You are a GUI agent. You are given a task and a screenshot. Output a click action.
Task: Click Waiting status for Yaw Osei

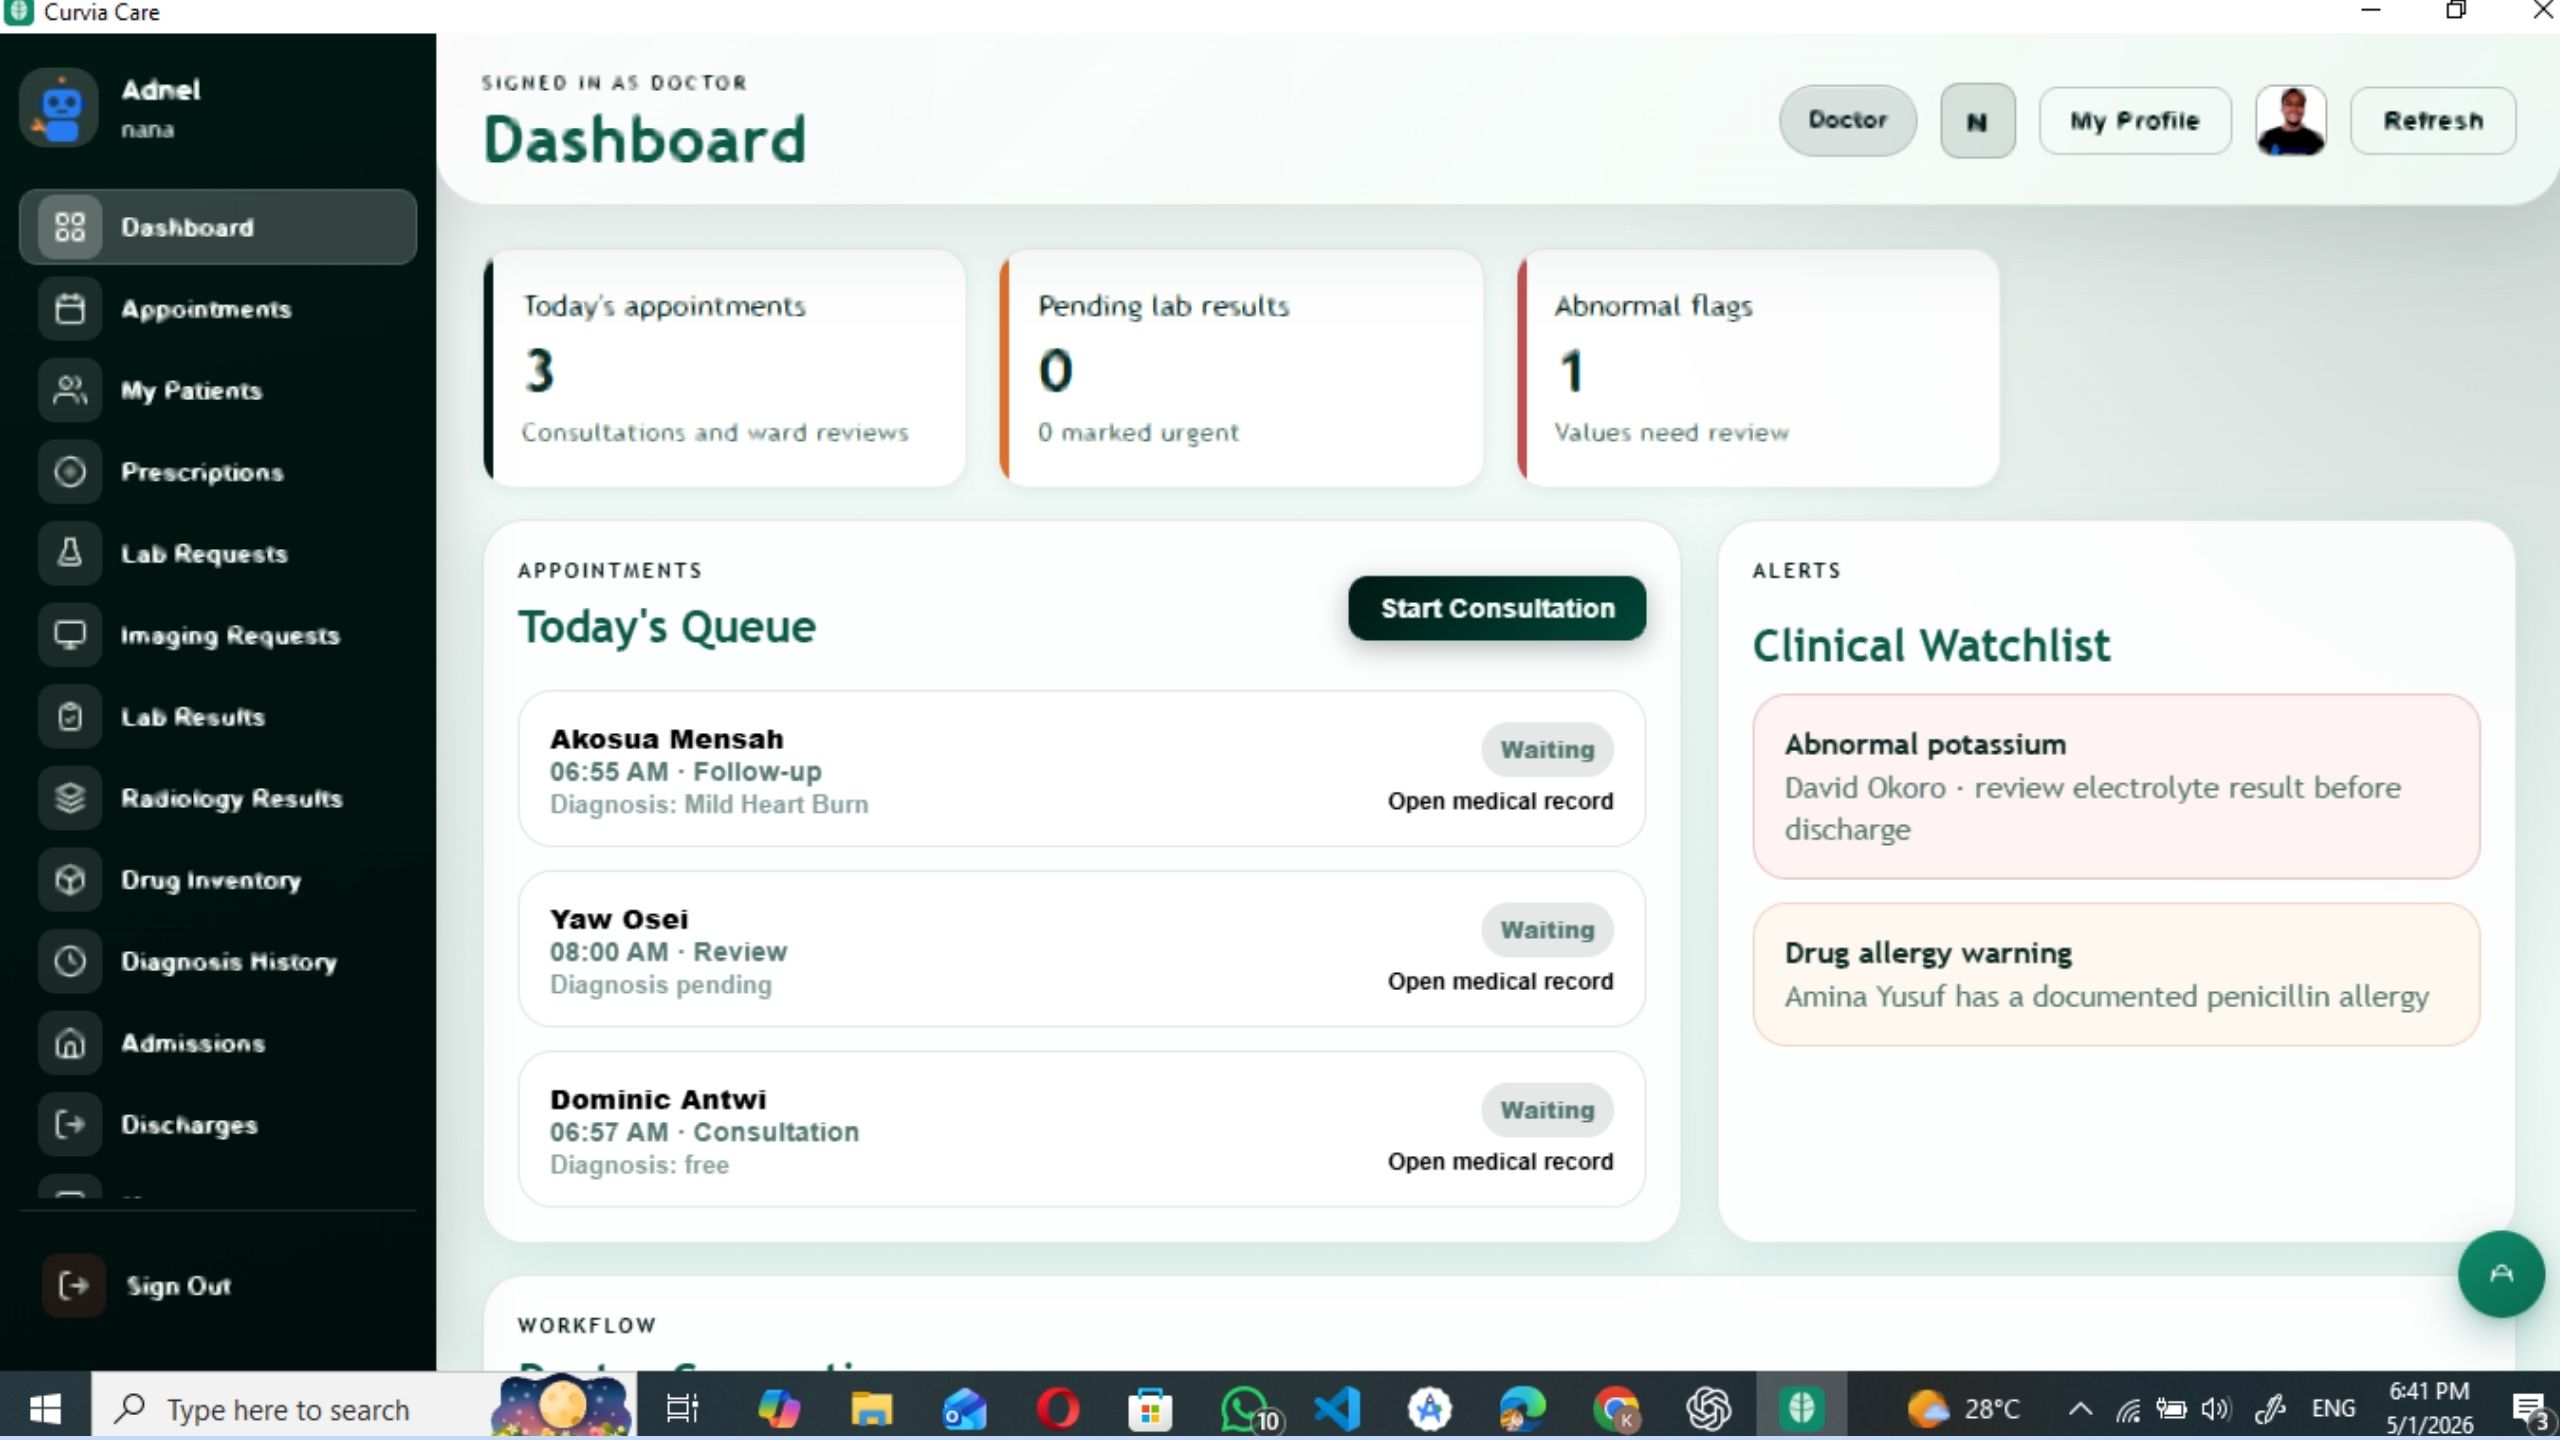(x=1547, y=929)
